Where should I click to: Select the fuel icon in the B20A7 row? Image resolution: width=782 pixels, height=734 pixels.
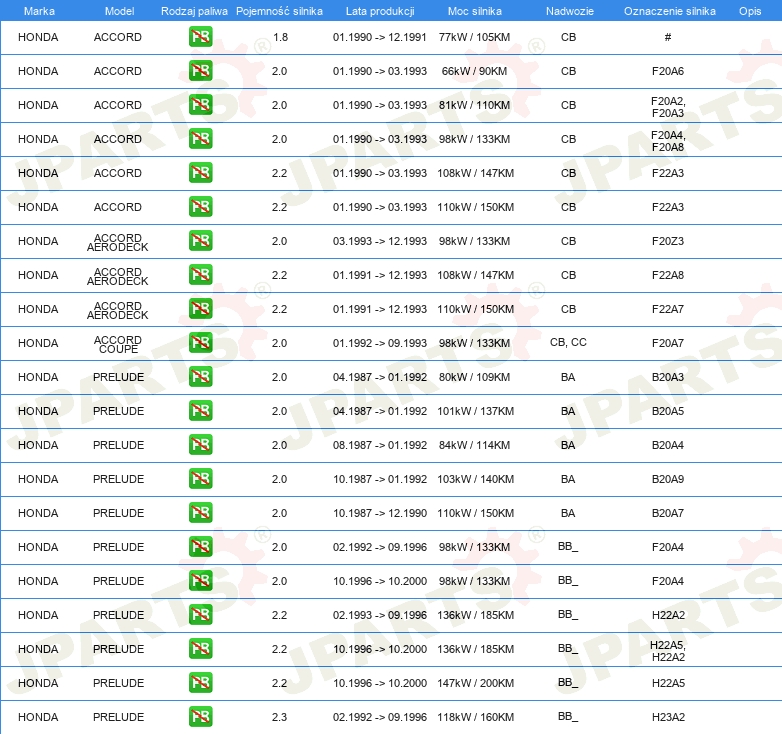pos(200,513)
